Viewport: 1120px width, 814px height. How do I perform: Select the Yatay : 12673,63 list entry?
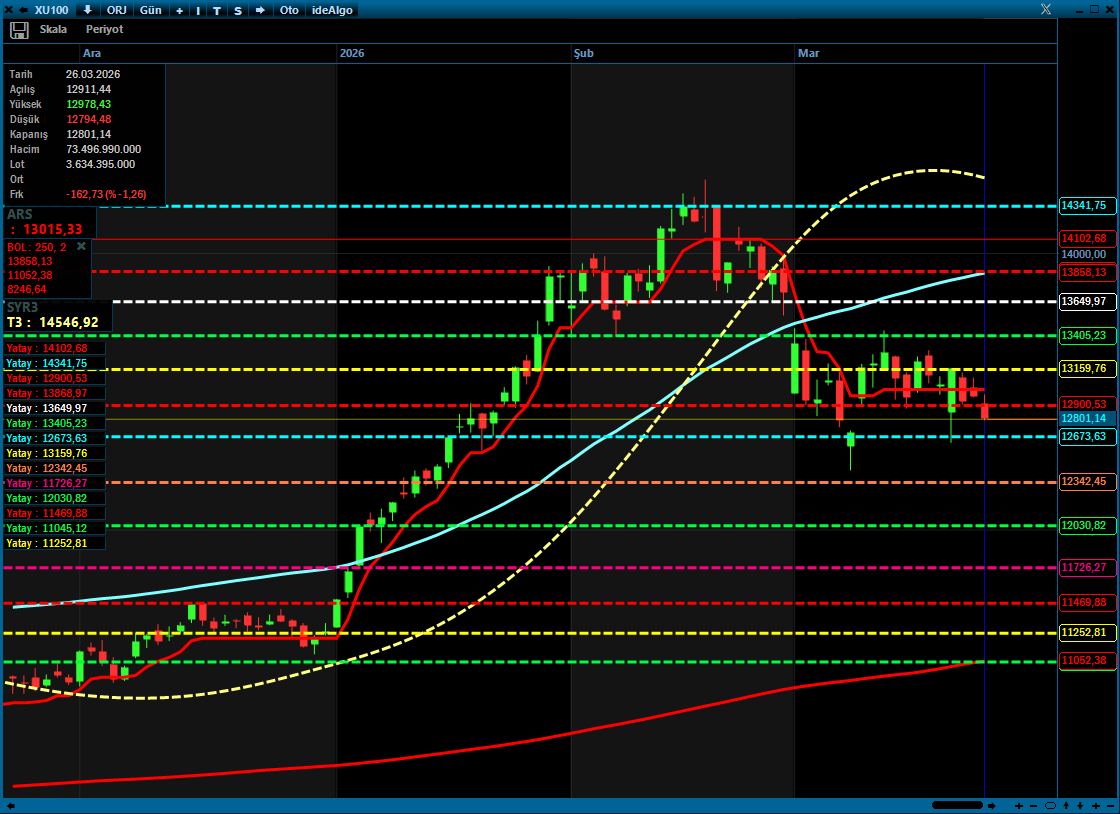tap(54, 438)
